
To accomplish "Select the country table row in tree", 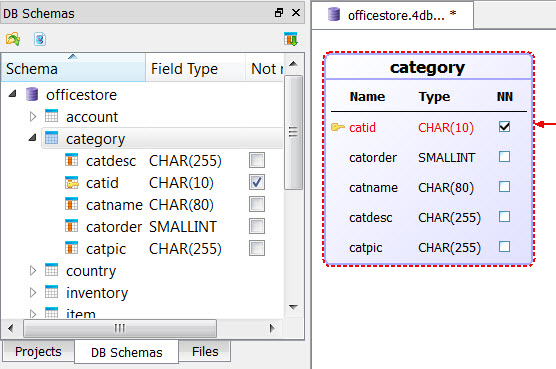I will point(91,270).
